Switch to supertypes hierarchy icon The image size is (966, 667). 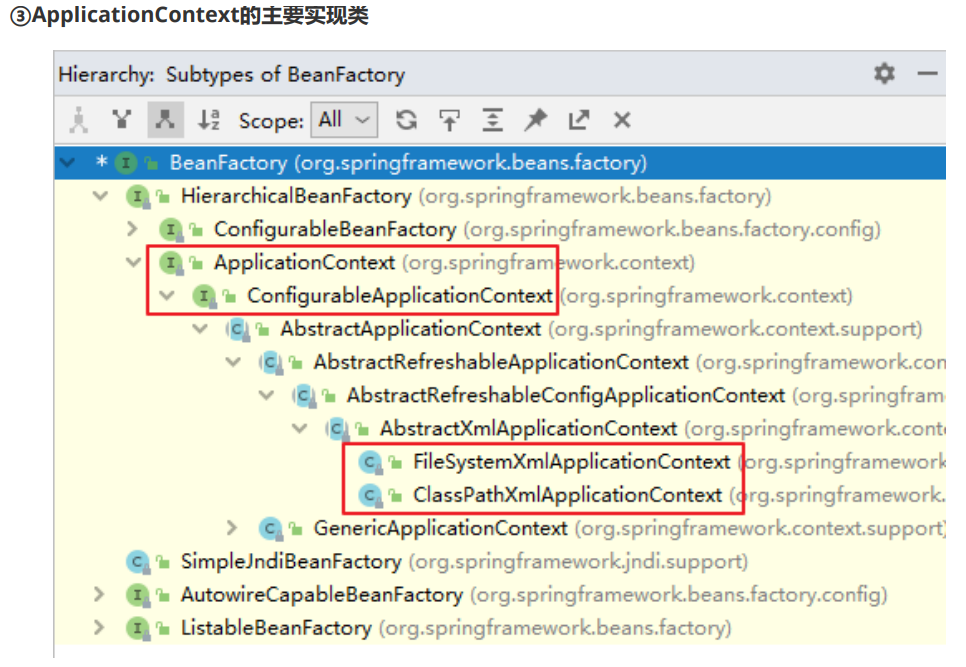pyautogui.click(x=122, y=119)
